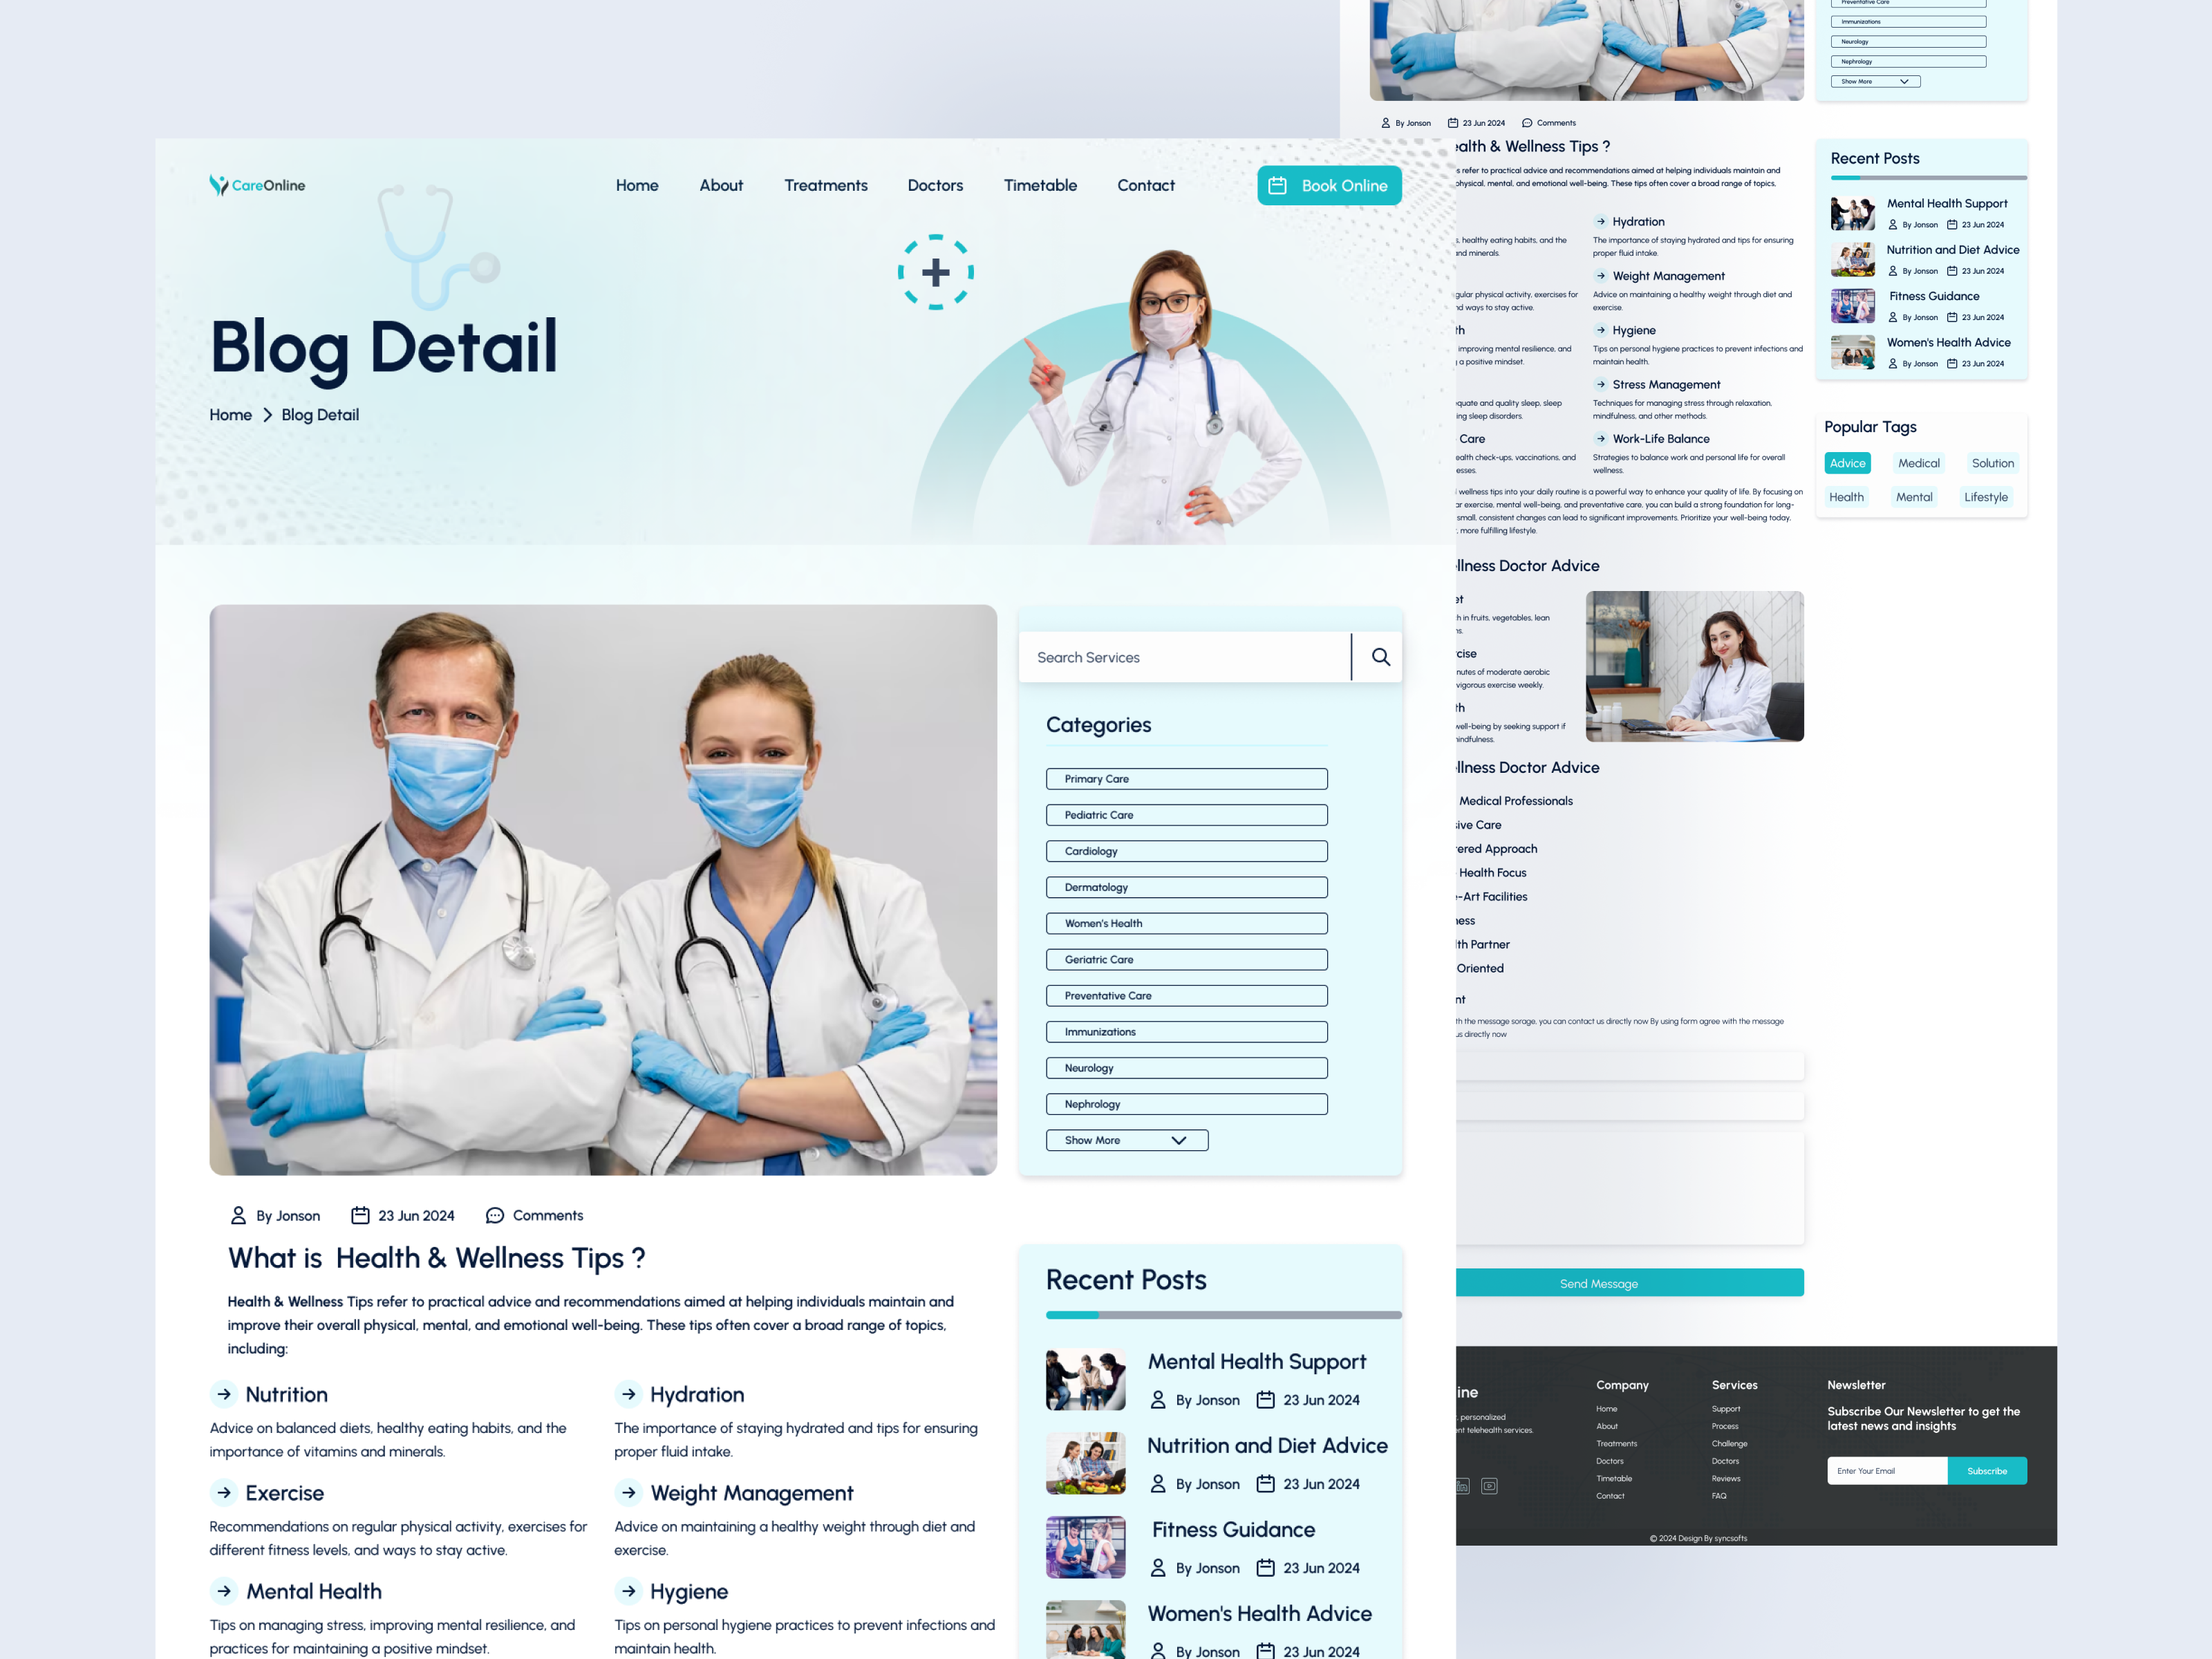Click the Subscribe newsletter button
This screenshot has height=1659, width=2212.
click(1986, 1470)
